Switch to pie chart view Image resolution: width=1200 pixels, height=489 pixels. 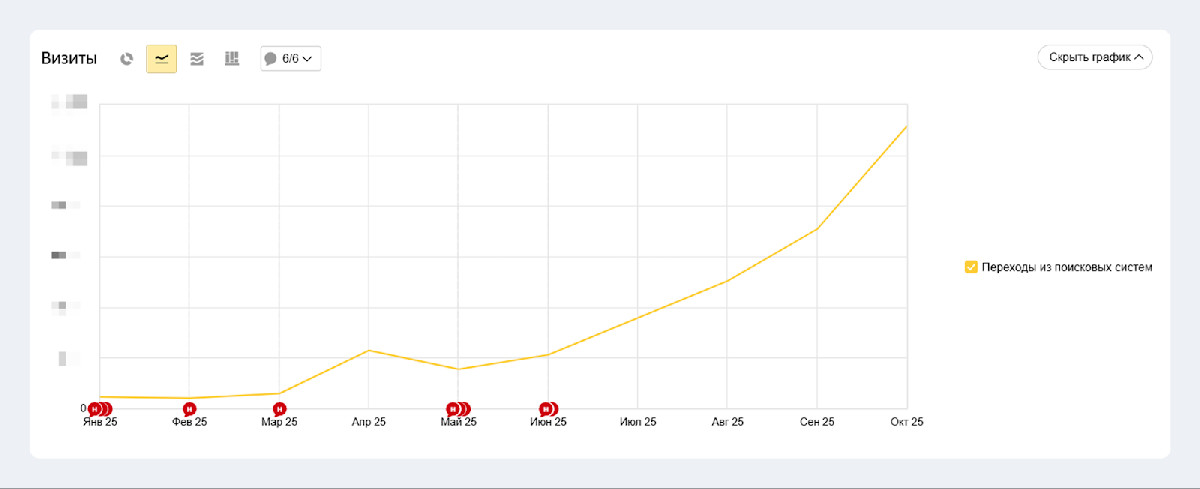click(x=126, y=59)
